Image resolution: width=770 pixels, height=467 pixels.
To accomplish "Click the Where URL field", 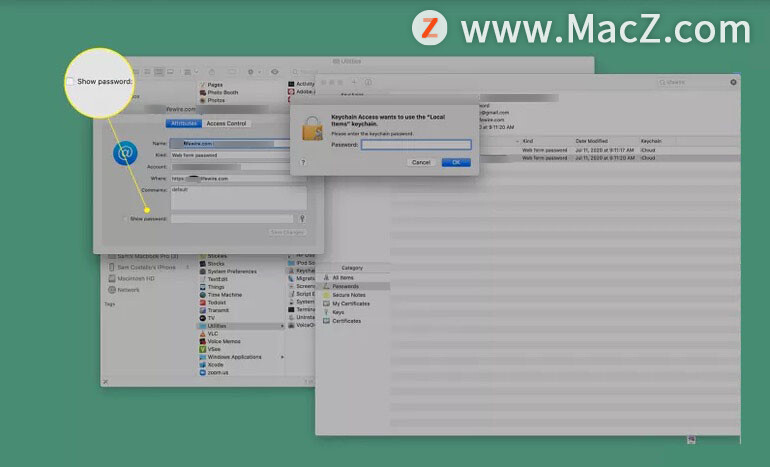I will point(230,179).
